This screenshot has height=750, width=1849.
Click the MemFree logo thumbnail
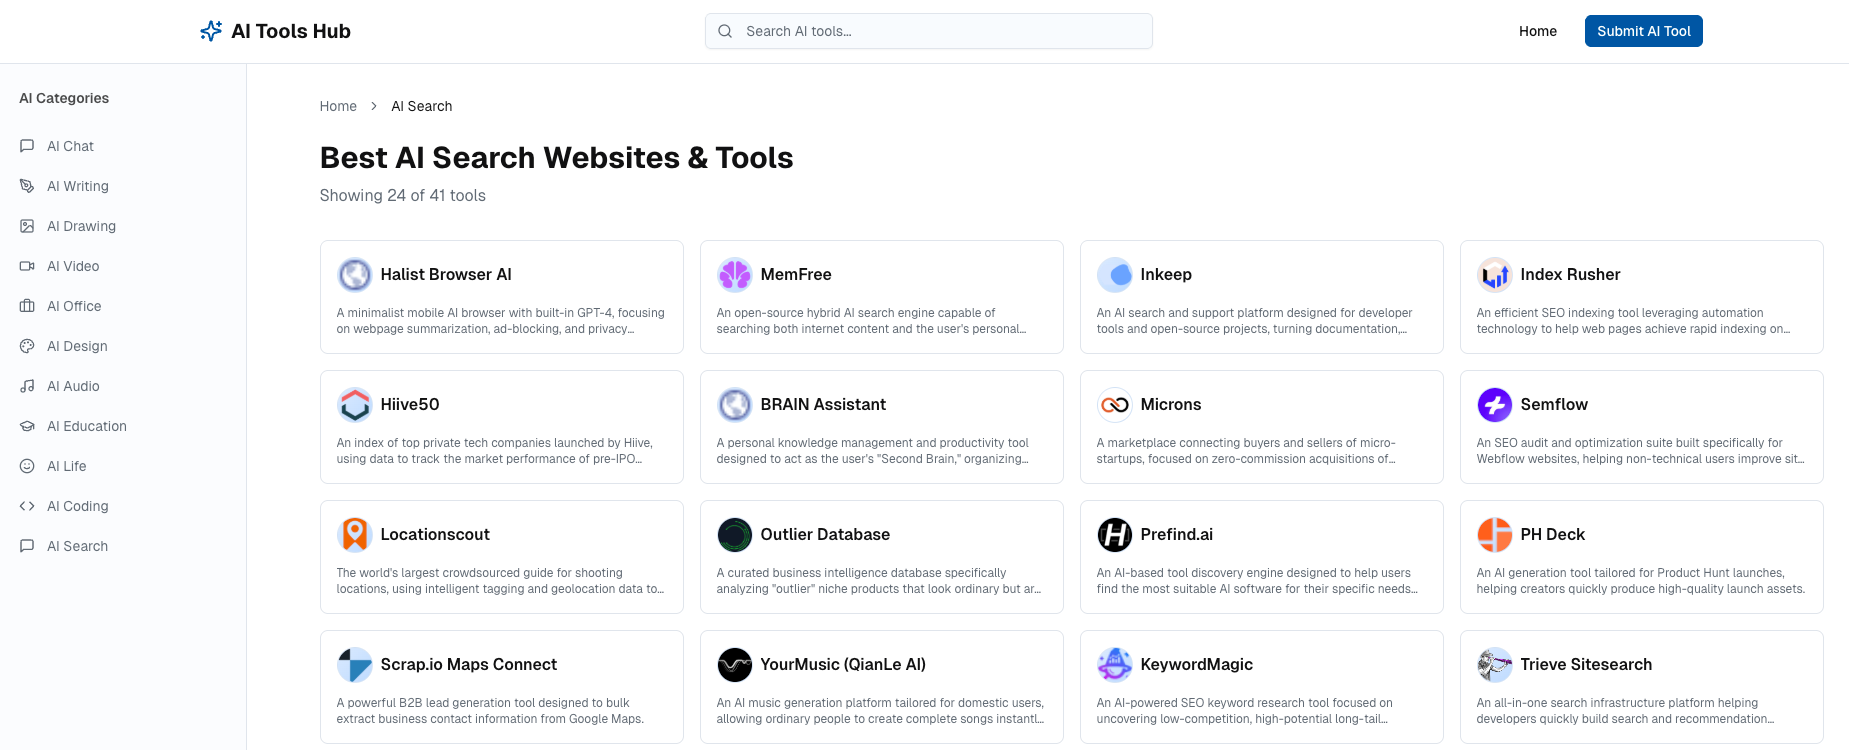[x=735, y=274]
